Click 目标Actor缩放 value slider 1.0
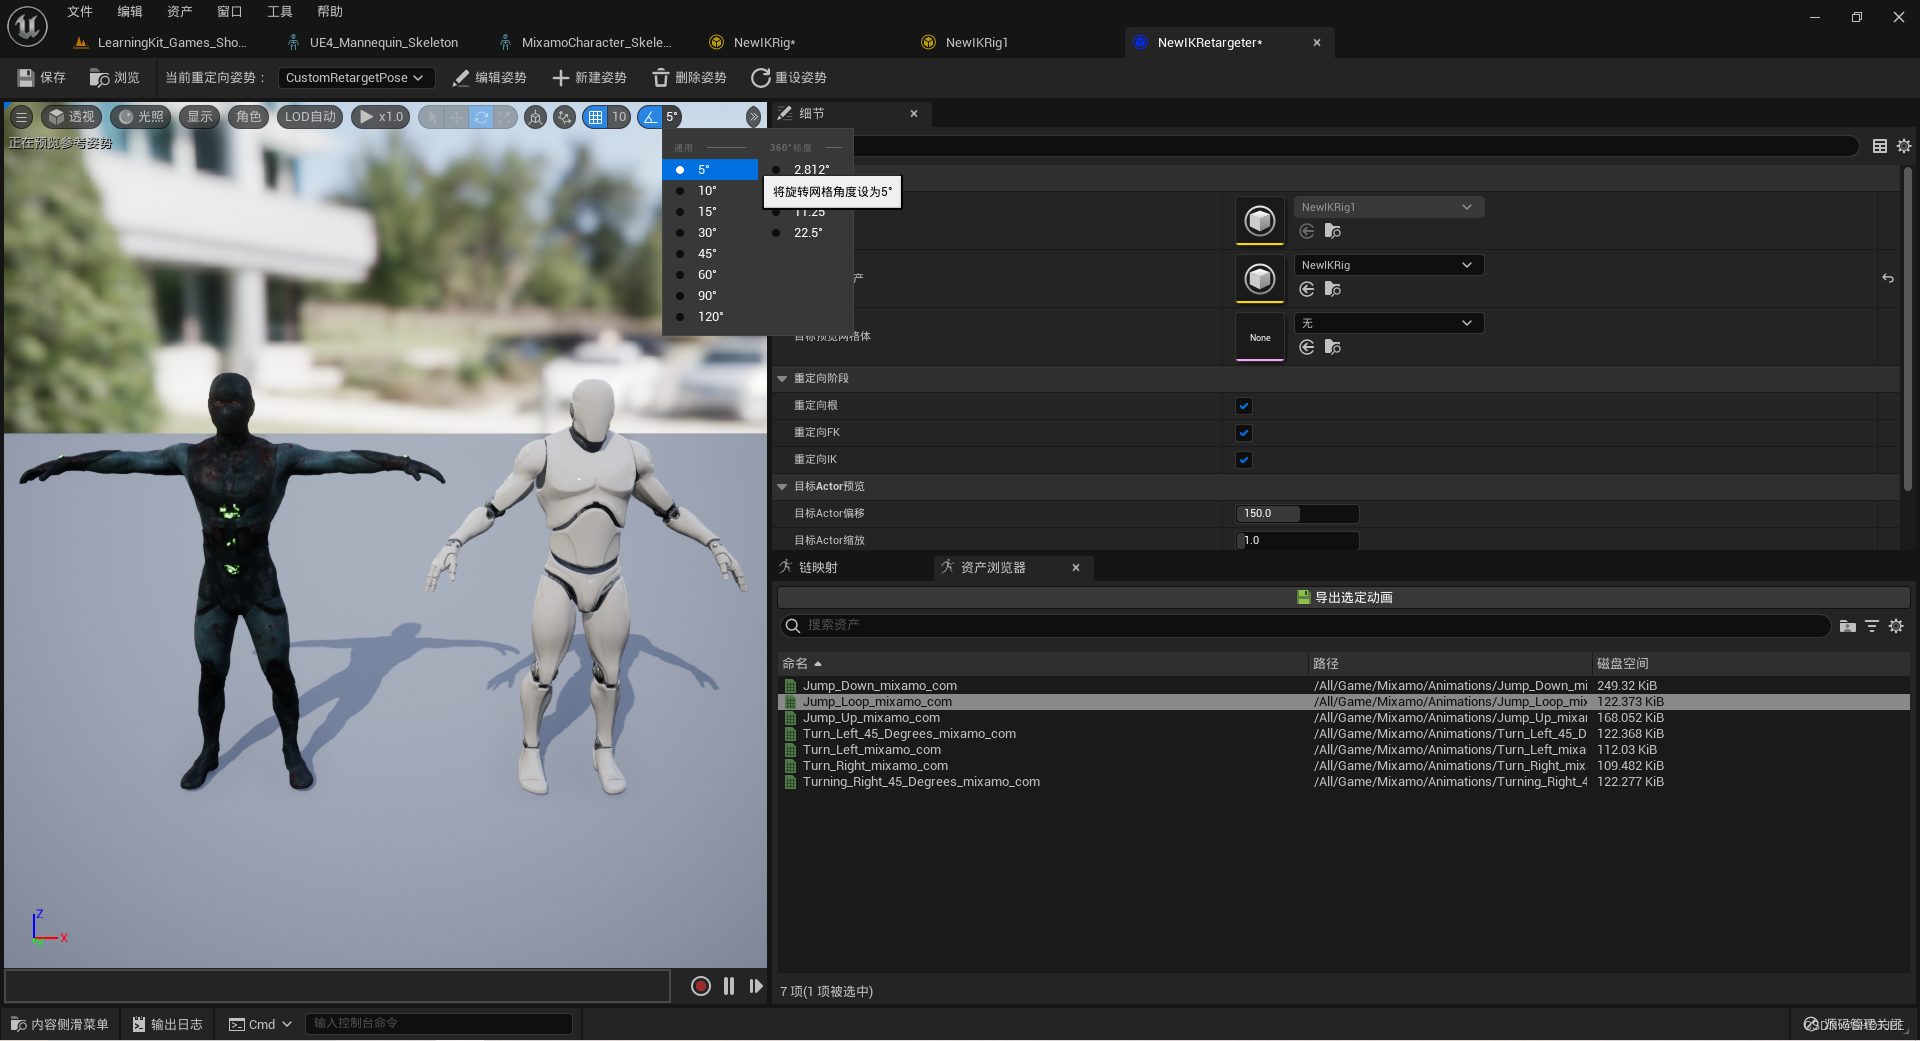Screen dimensions: 1920x1041 [x=1298, y=541]
